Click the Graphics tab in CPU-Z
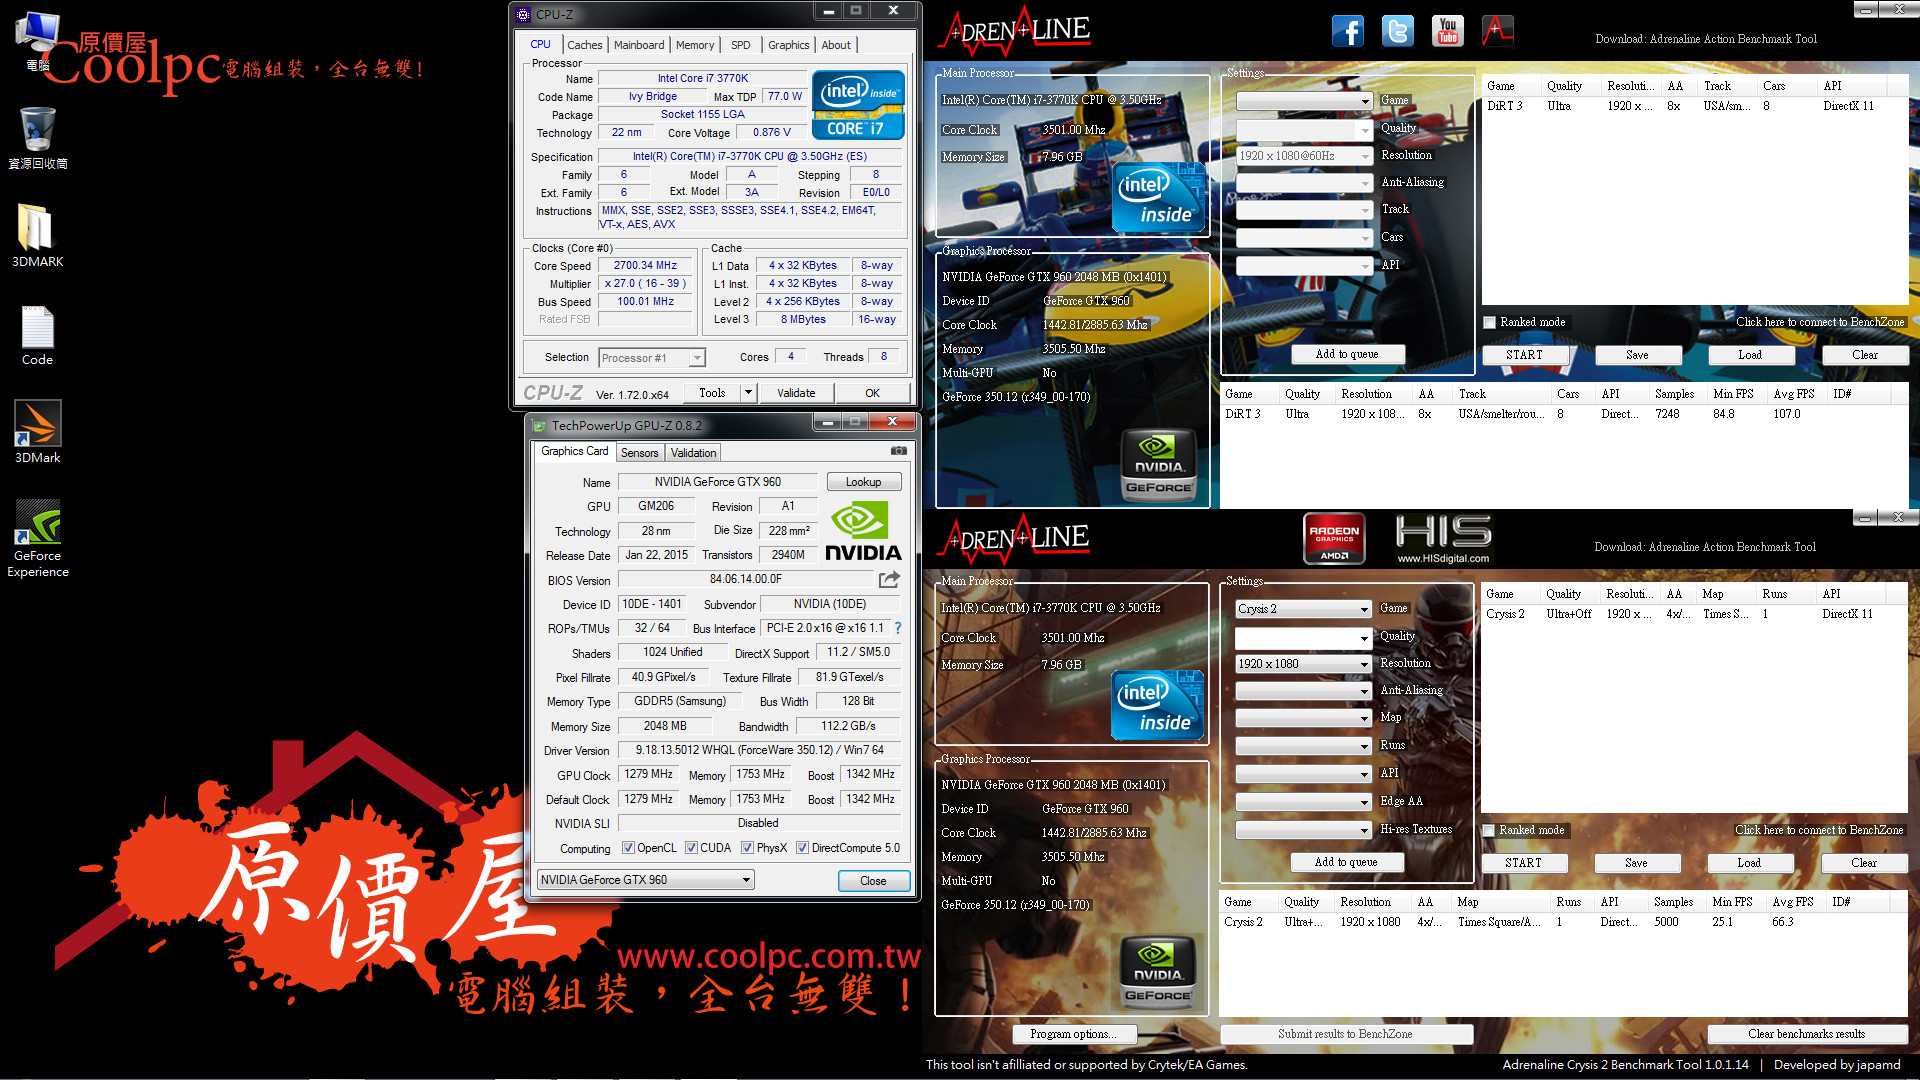This screenshot has height=1080, width=1920. click(x=788, y=45)
